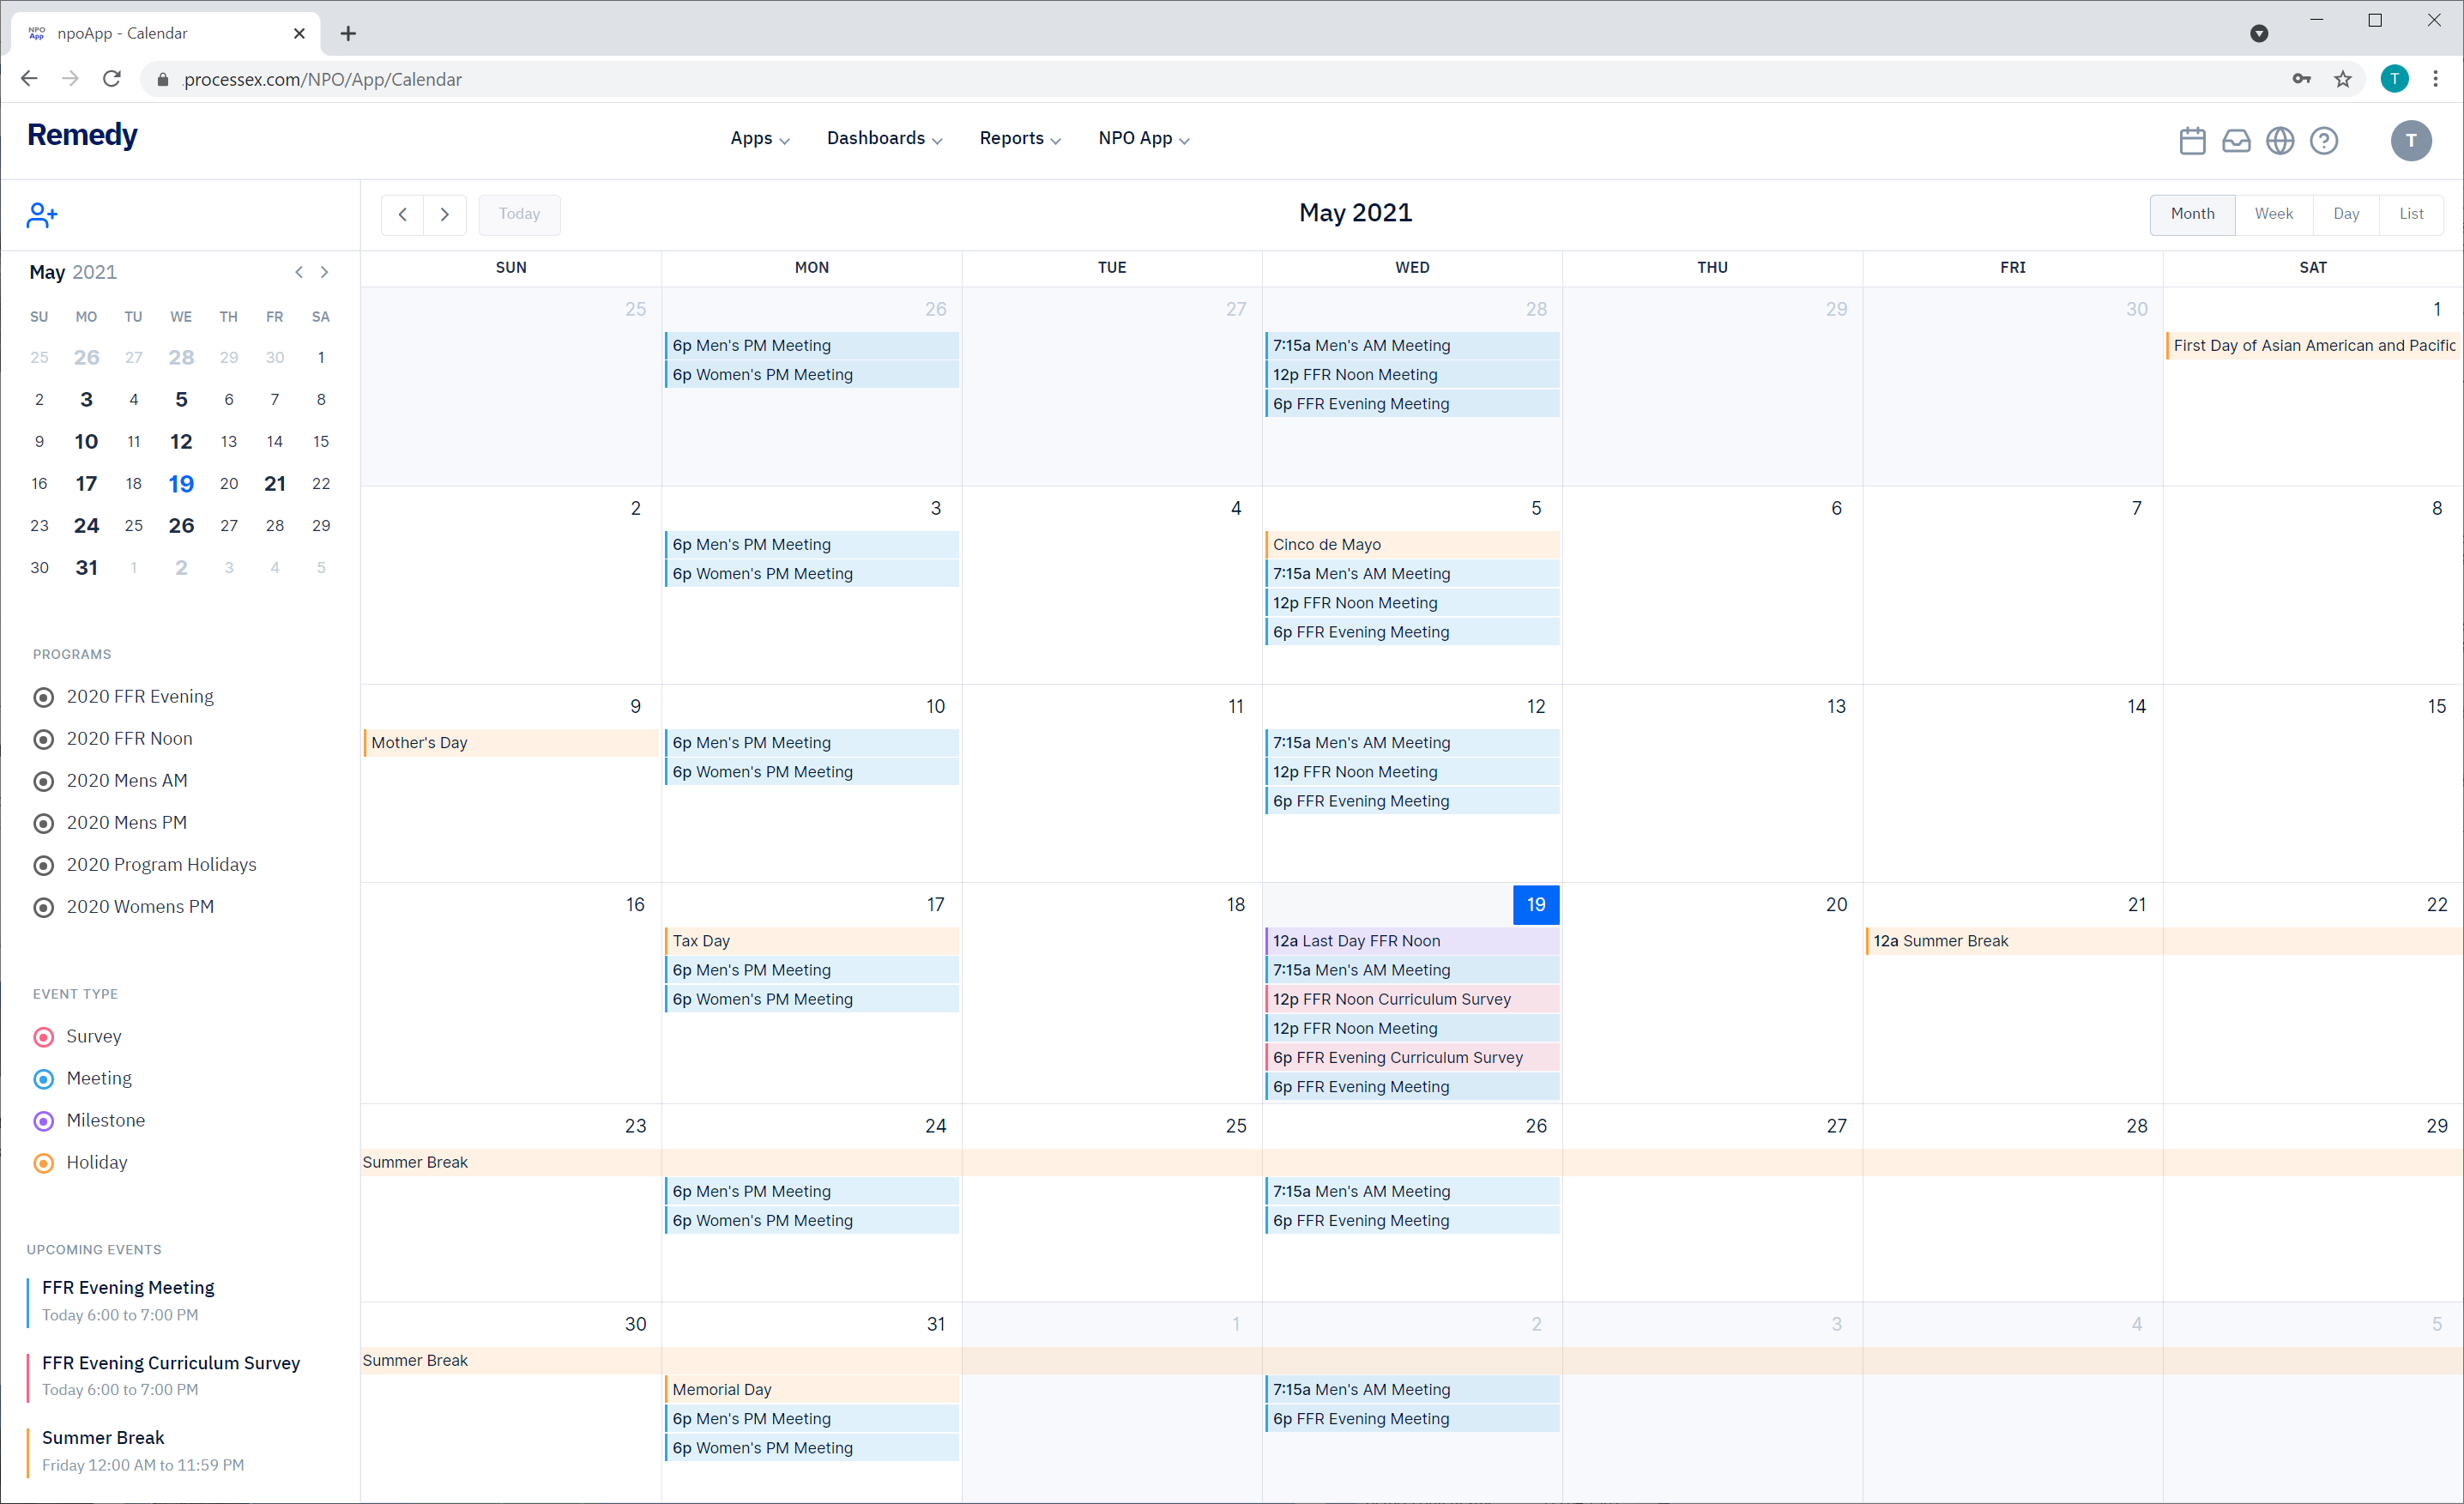Open the help question mark icon
Viewport: 2464px width, 1504px height.
(2324, 141)
